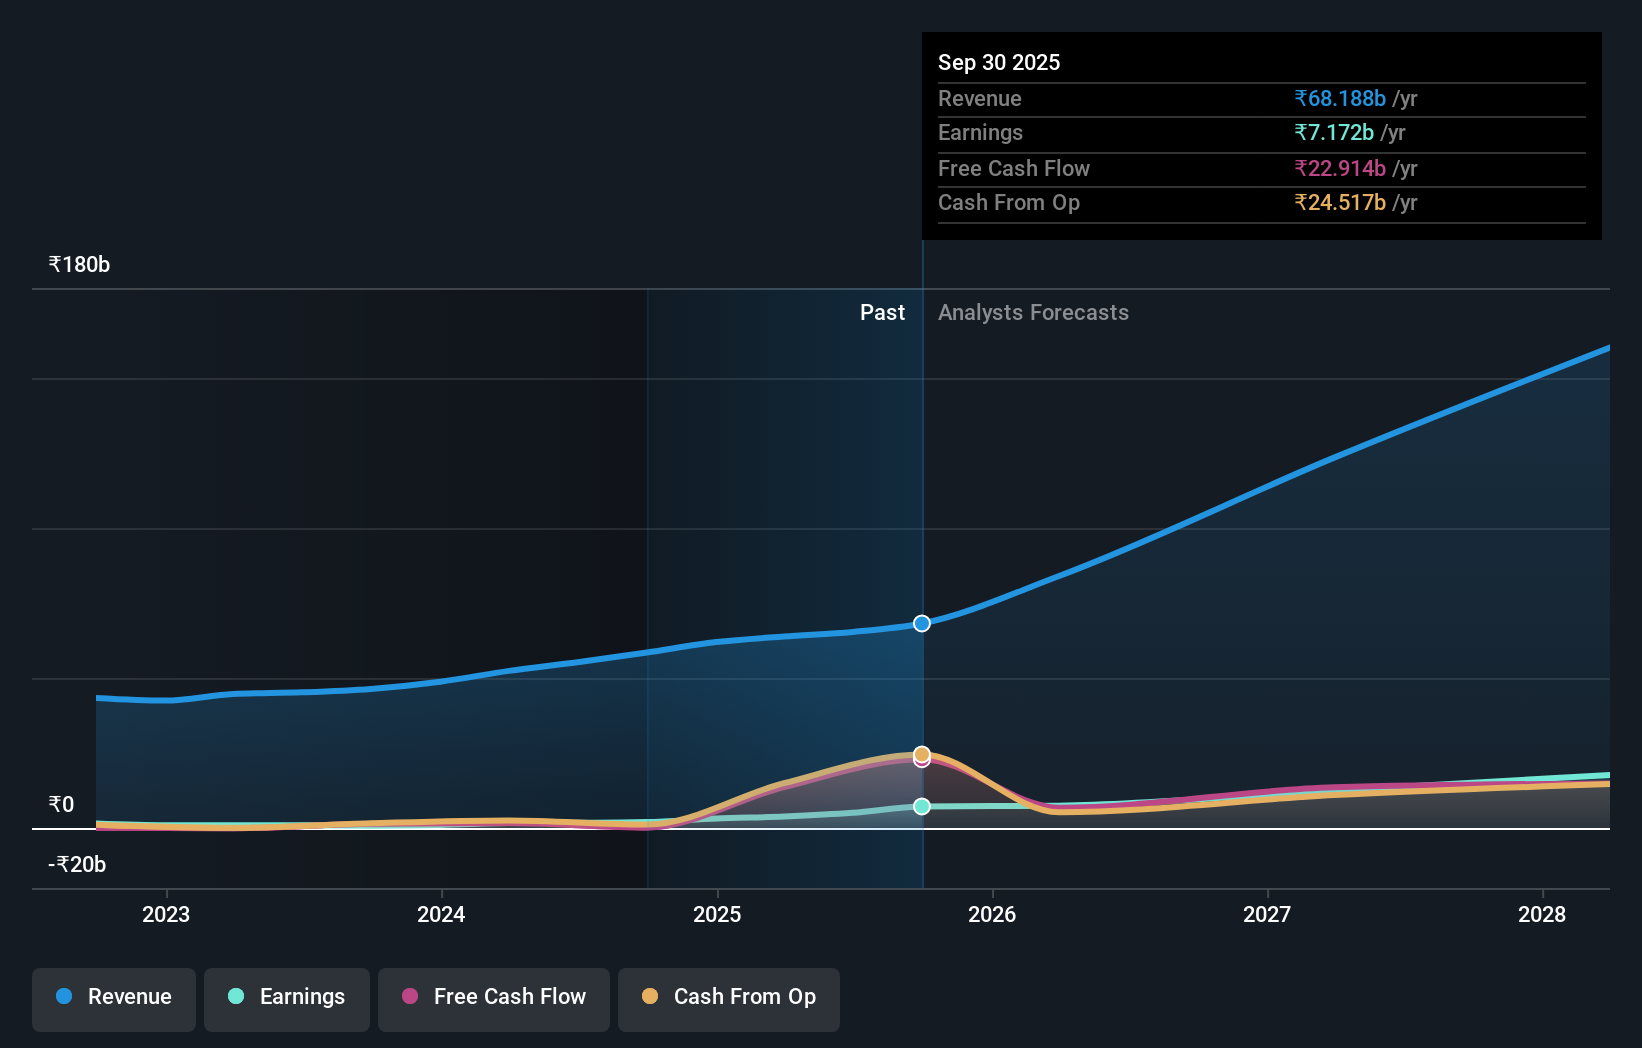Click the rupee symbol before 68.188b
Image resolution: width=1642 pixels, height=1048 pixels.
[x=1300, y=99]
